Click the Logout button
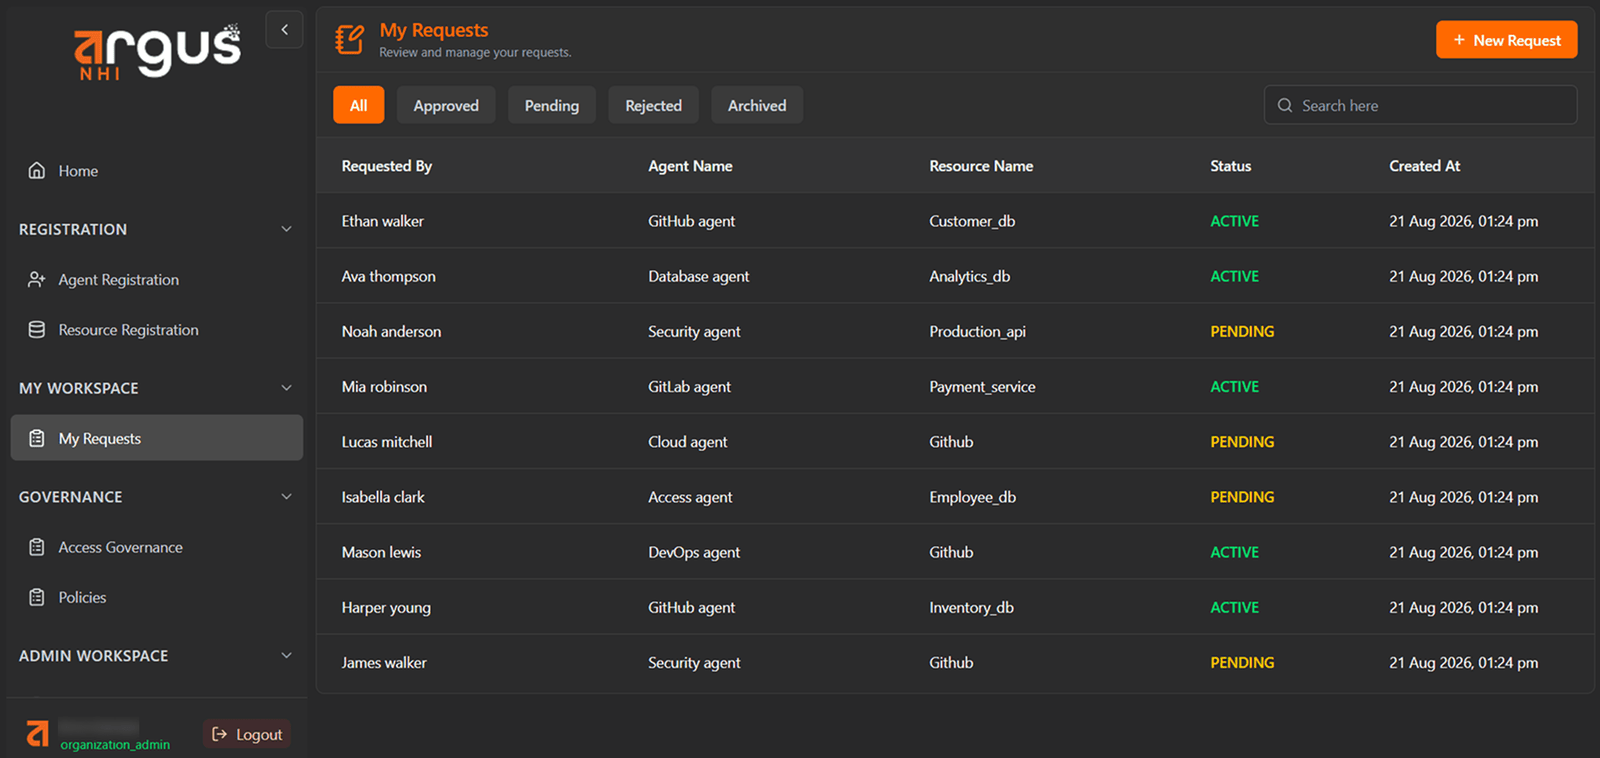 [247, 734]
